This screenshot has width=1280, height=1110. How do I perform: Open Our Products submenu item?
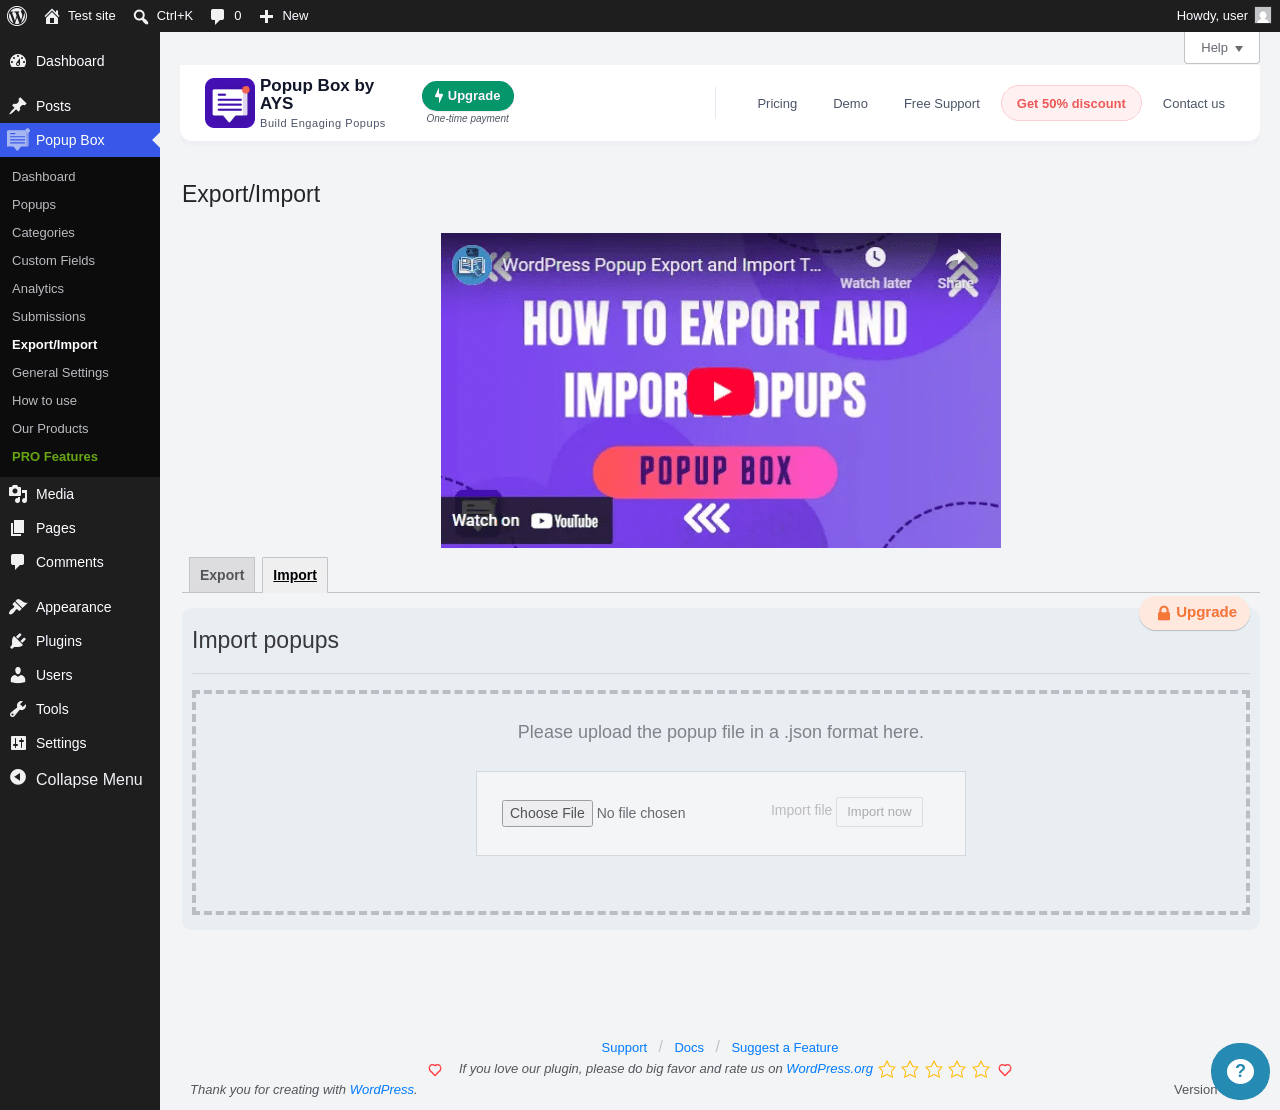tap(50, 429)
